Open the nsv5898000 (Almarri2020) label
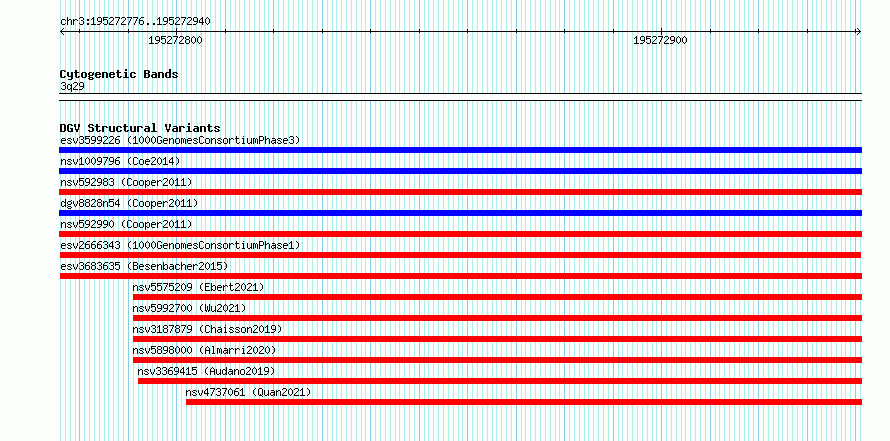The image size is (890, 441). [204, 350]
